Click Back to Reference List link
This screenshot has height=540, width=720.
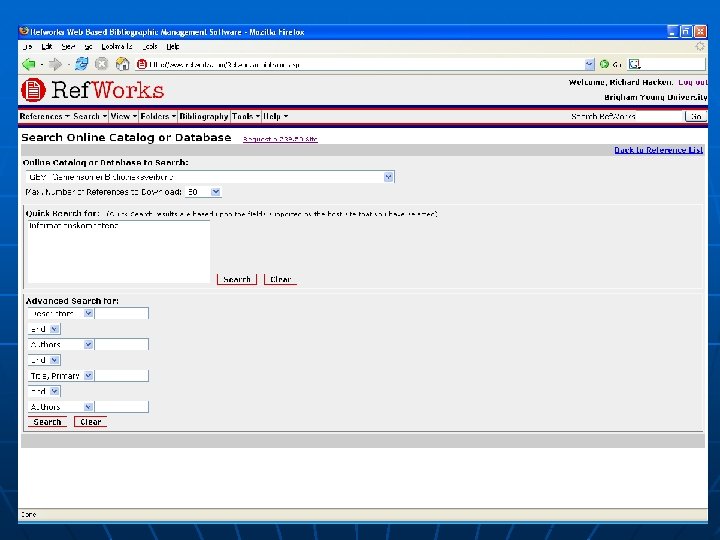[658, 150]
